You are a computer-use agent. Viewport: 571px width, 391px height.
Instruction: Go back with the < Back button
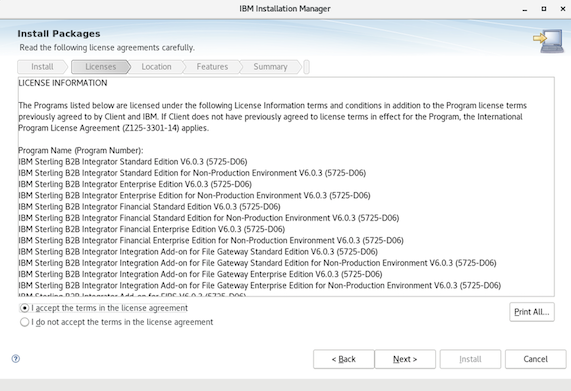[x=343, y=359]
